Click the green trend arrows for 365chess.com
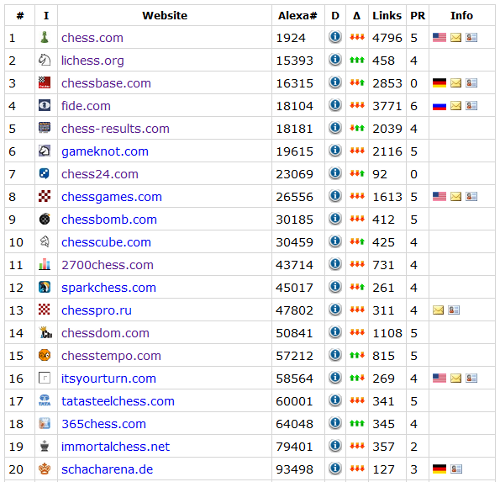Viewport: 500px width, 482px height. [357, 424]
